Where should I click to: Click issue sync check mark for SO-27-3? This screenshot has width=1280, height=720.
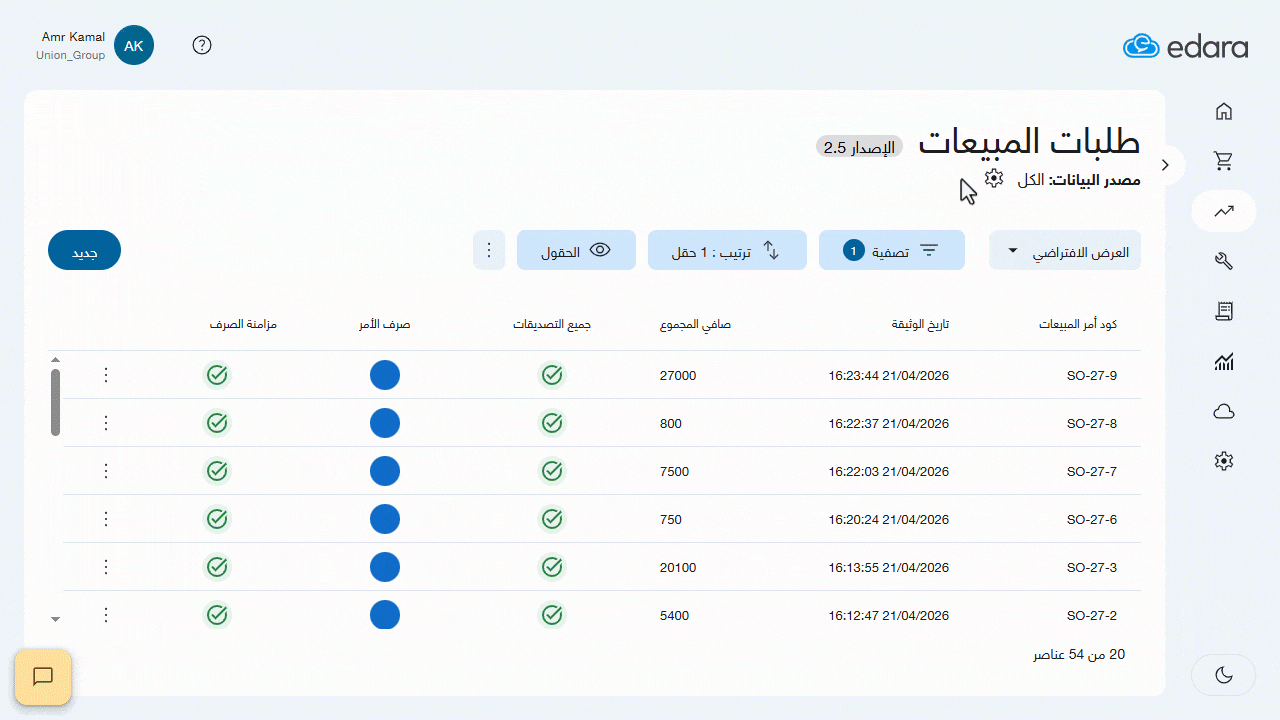217,567
